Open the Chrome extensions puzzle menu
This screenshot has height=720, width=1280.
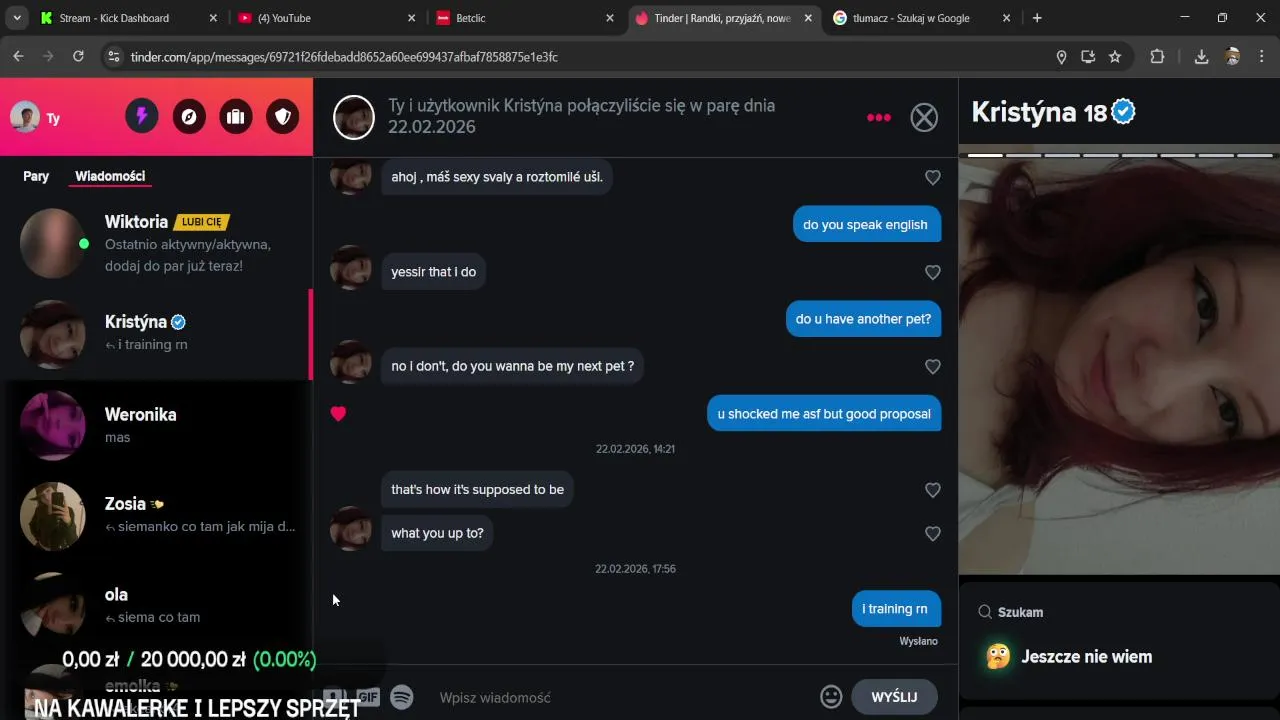click(x=1157, y=57)
